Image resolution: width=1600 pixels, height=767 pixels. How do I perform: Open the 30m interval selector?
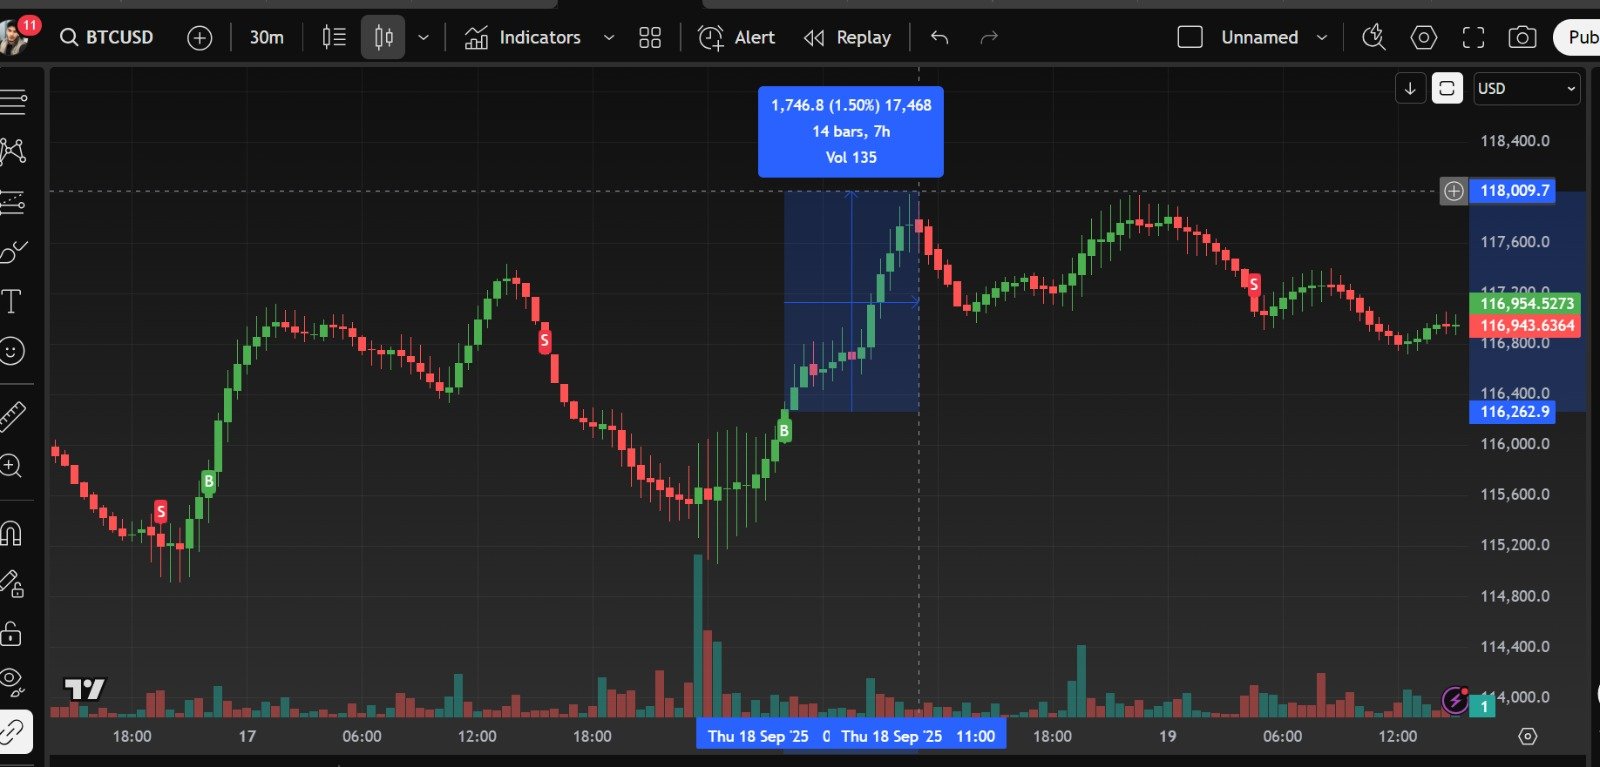266,38
